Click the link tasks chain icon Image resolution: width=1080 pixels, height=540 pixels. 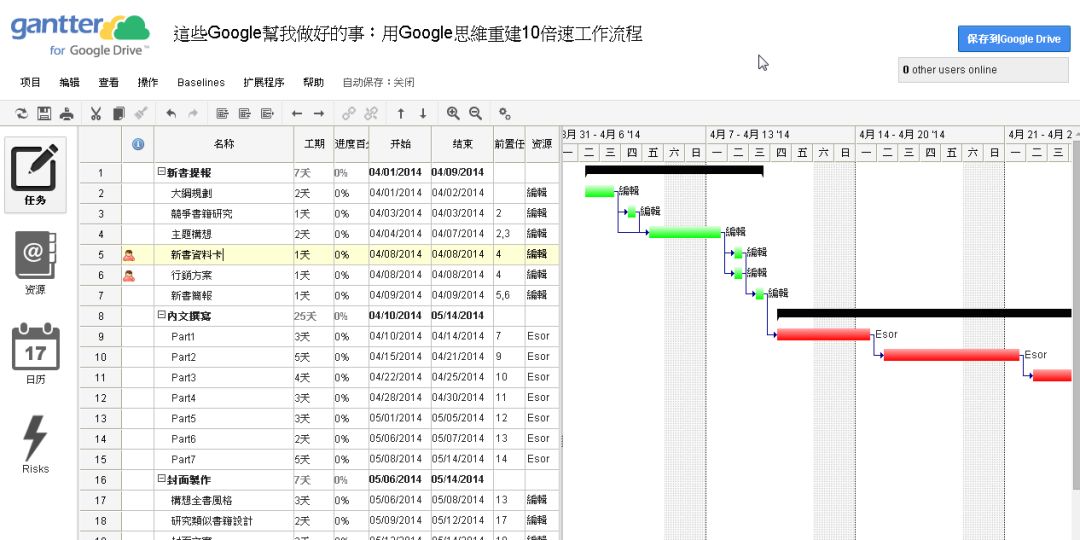click(x=349, y=114)
